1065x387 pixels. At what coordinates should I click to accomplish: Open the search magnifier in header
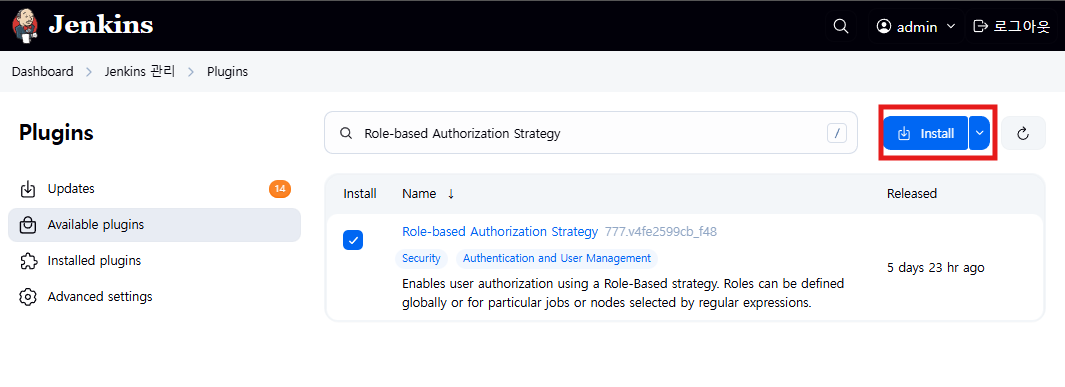tap(840, 26)
